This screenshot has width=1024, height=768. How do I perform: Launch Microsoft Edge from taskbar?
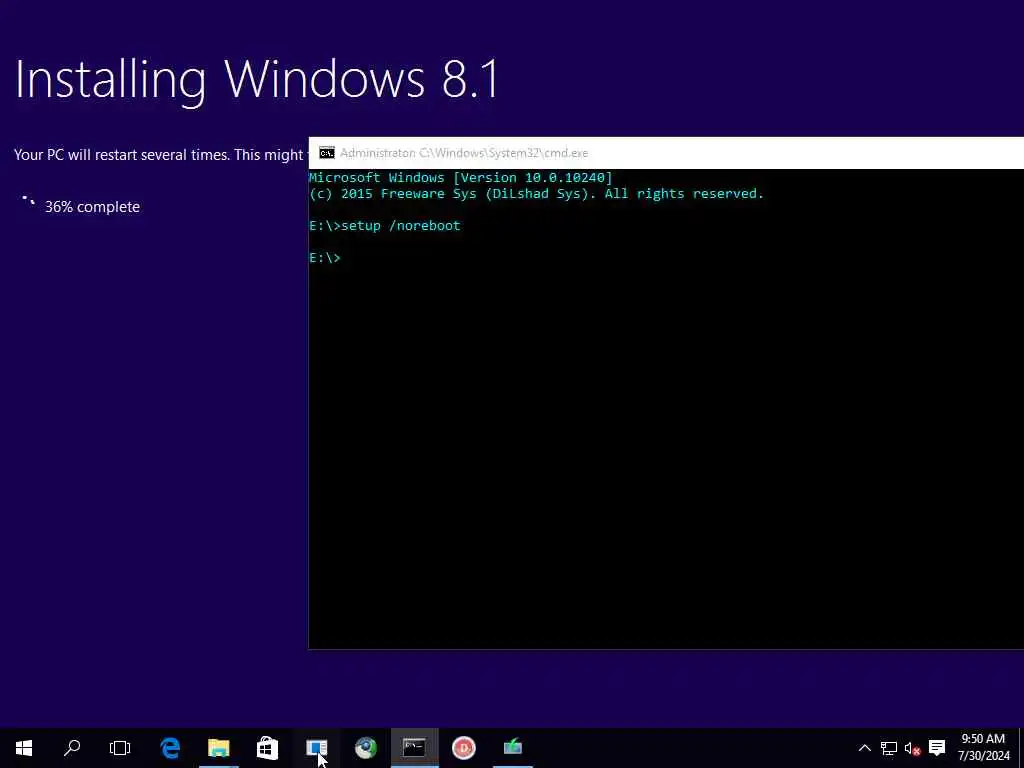tap(170, 748)
